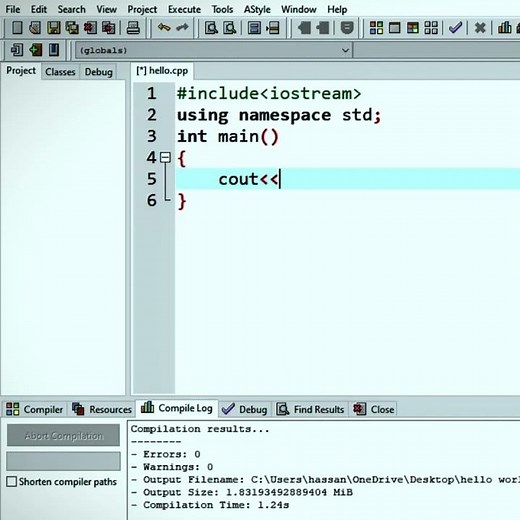Click the Abort Compilation button
The width and height of the screenshot is (520, 520).
coord(63,435)
